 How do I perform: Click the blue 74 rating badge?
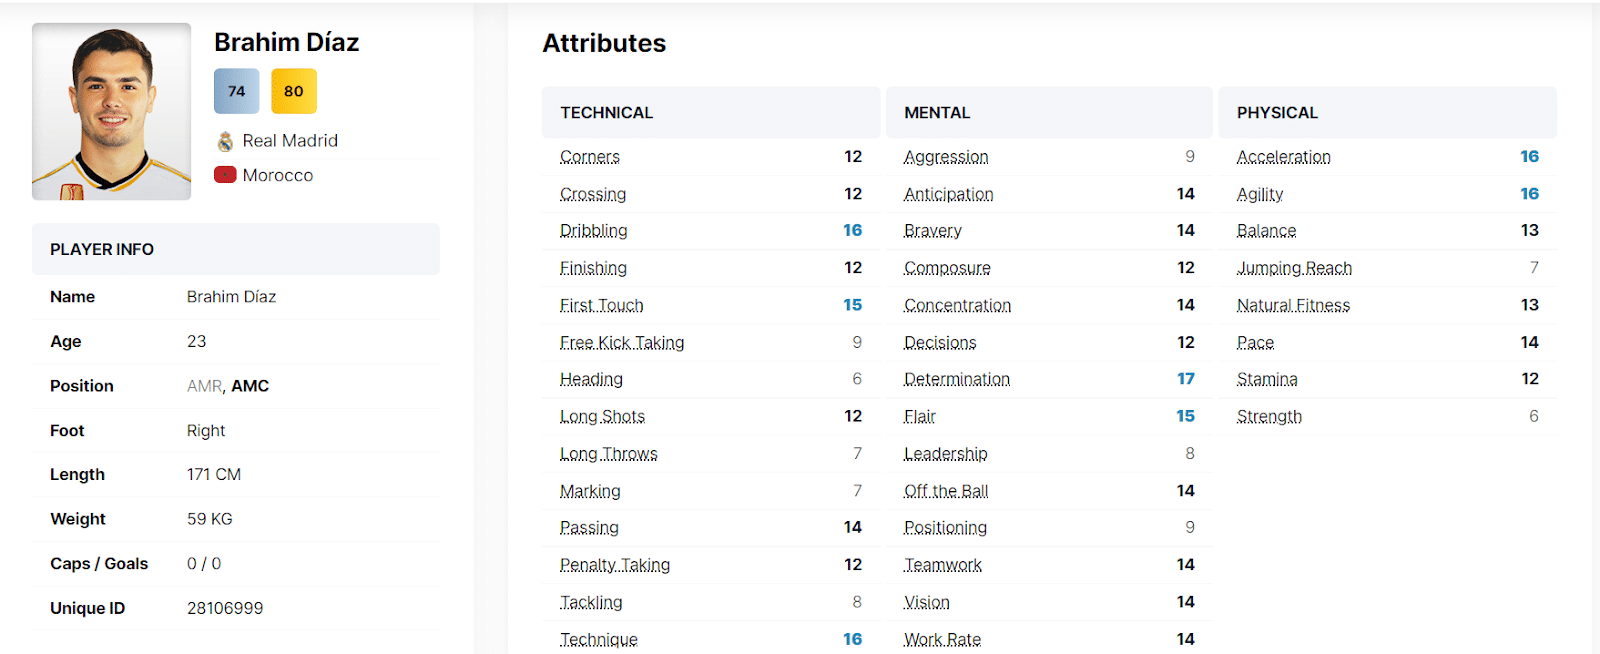coord(236,91)
